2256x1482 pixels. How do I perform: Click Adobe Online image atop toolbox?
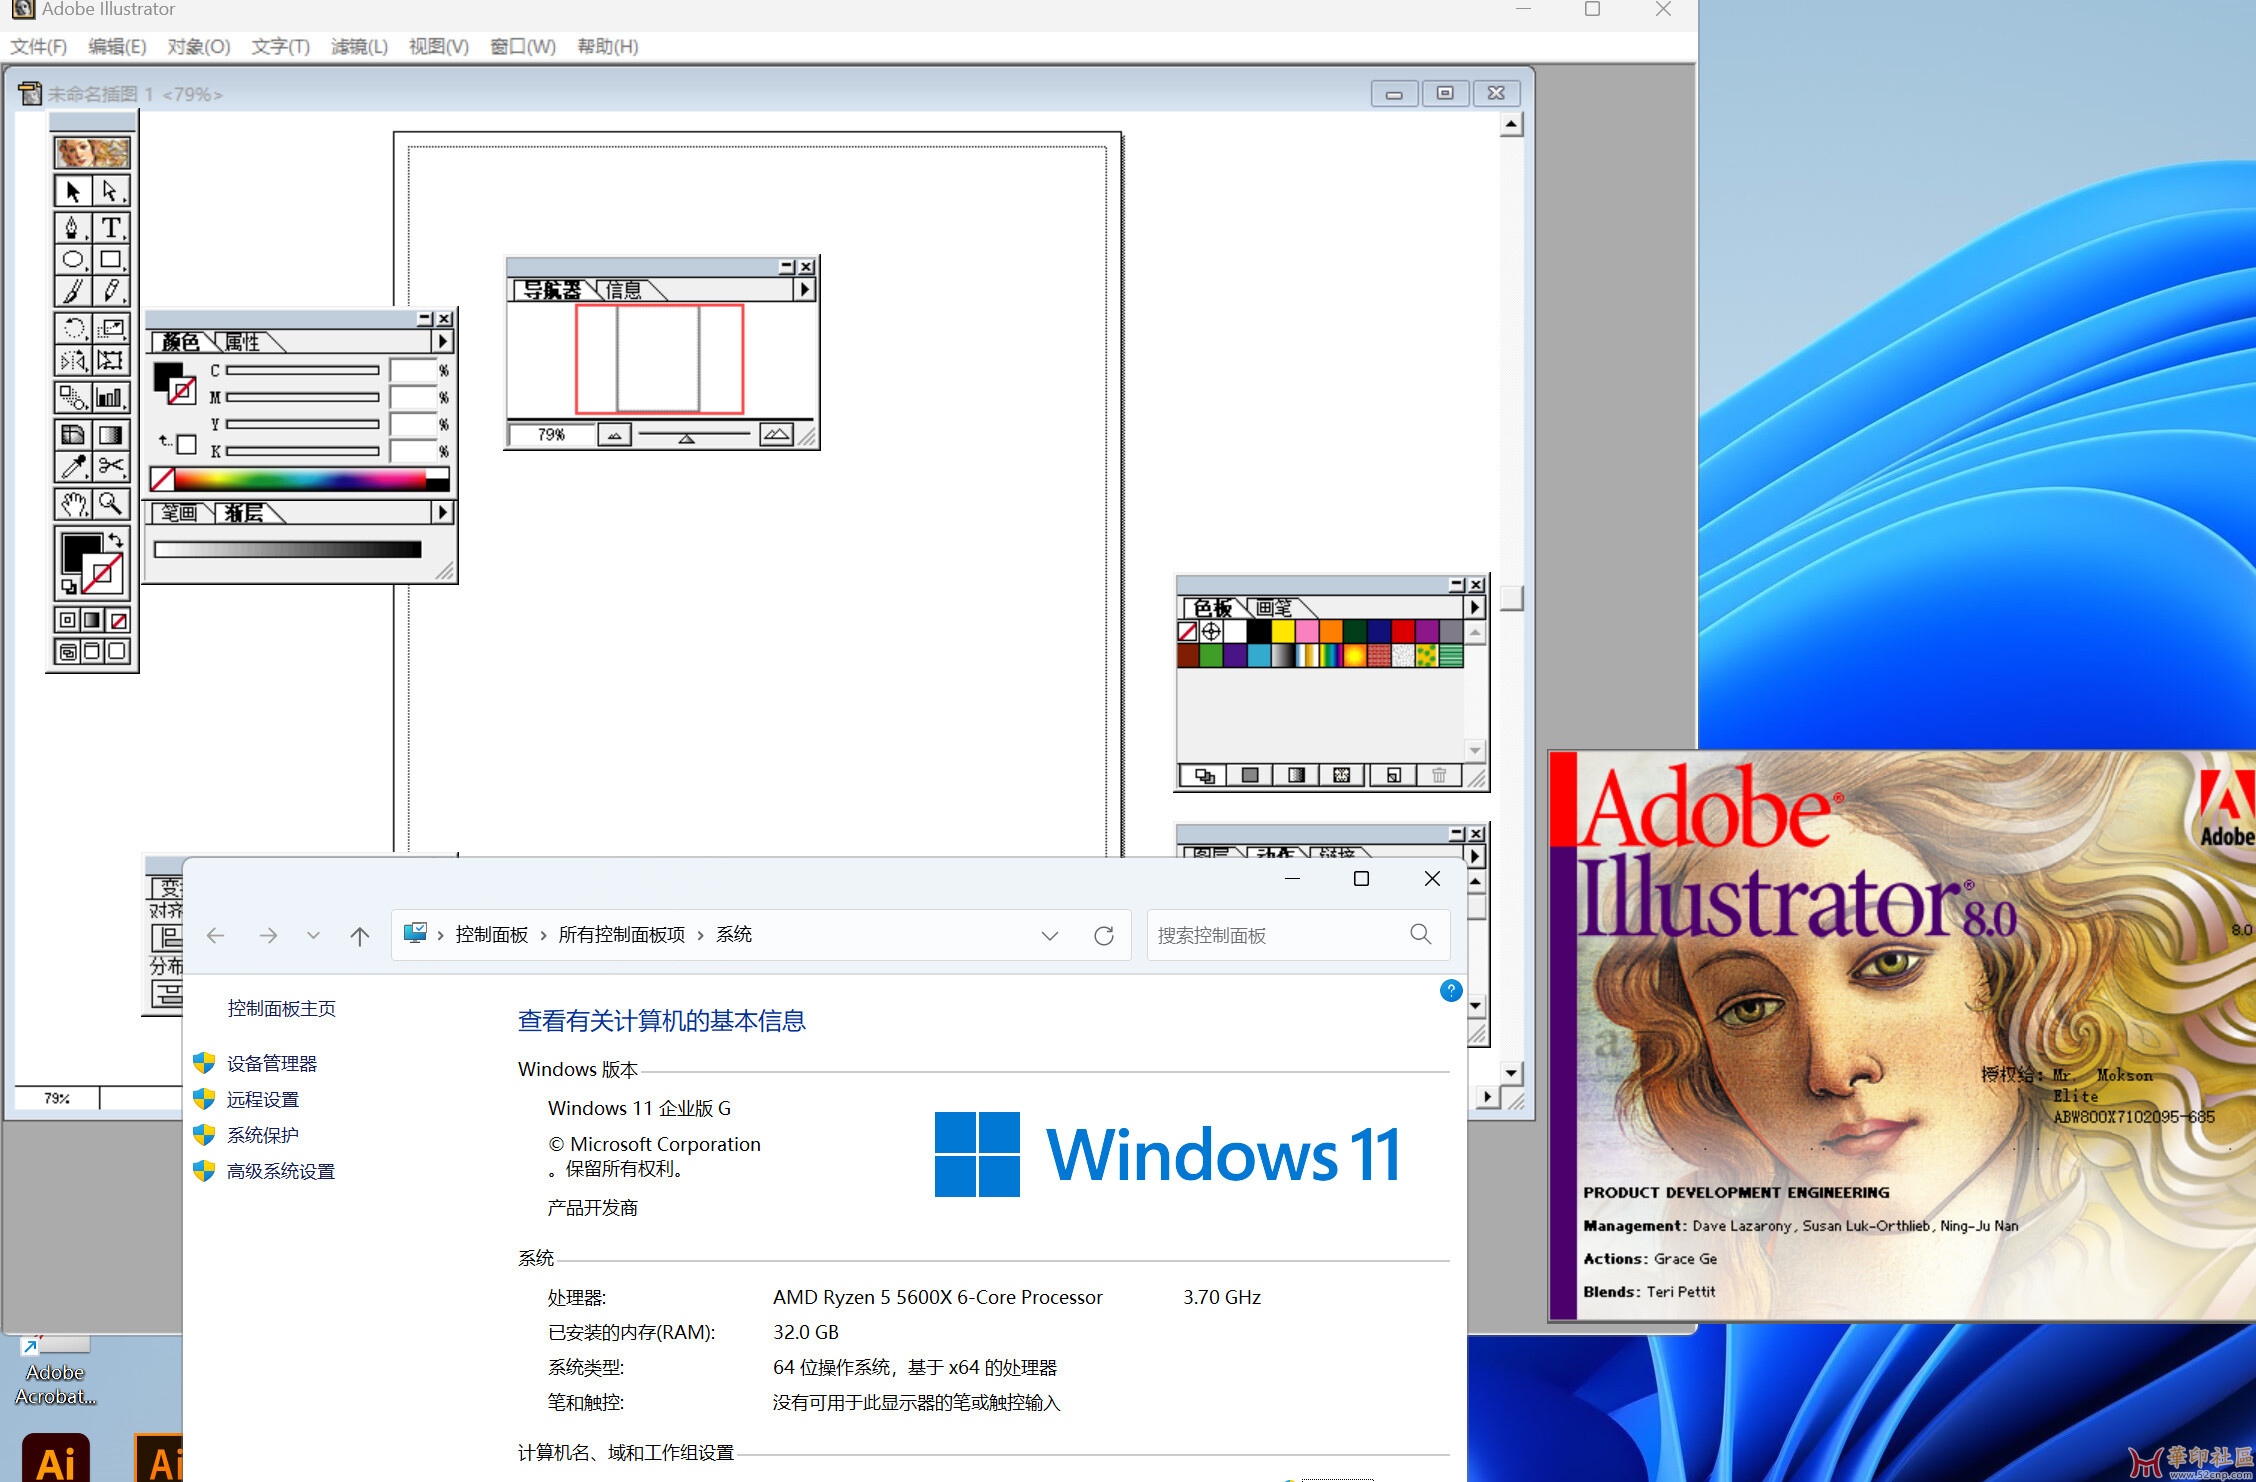point(92,153)
